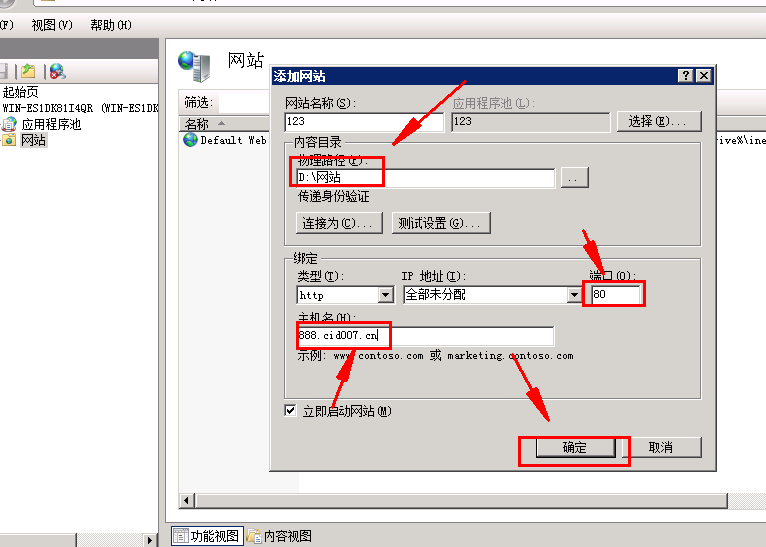Click the 网站 folder icon in tree
This screenshot has width=766, height=547.
(x=10, y=140)
